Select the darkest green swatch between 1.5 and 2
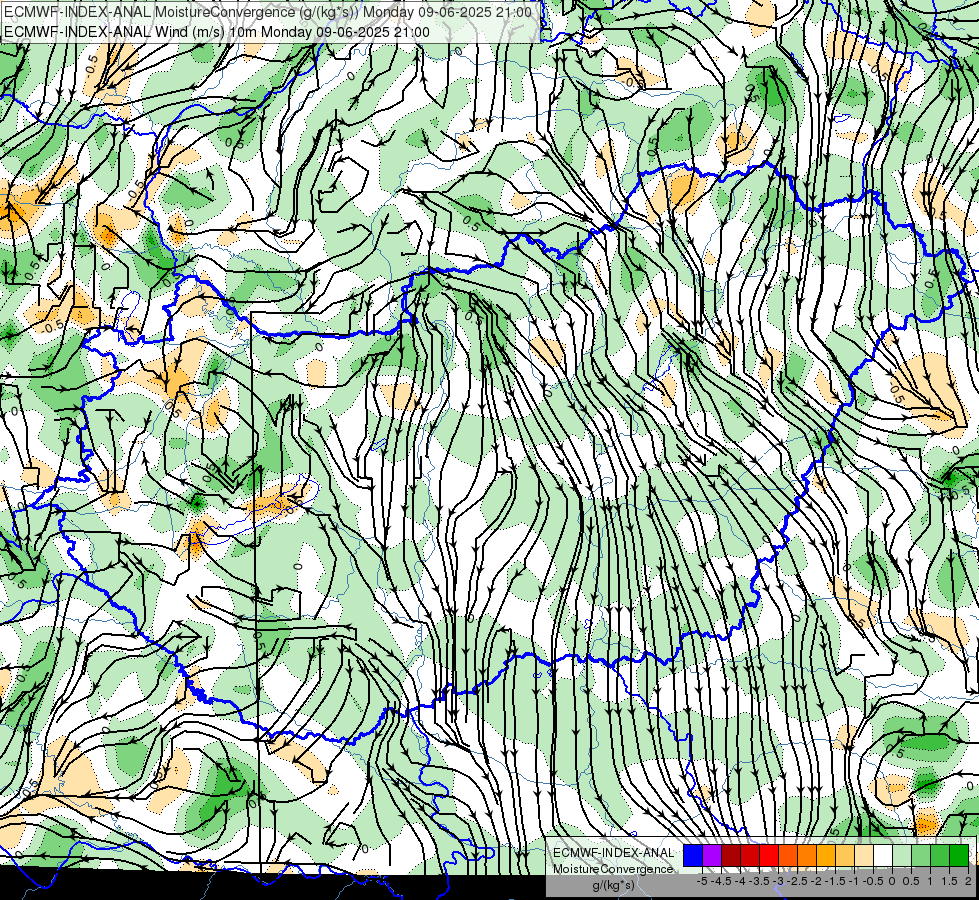Viewport: 979px width, 900px height. 959,856
